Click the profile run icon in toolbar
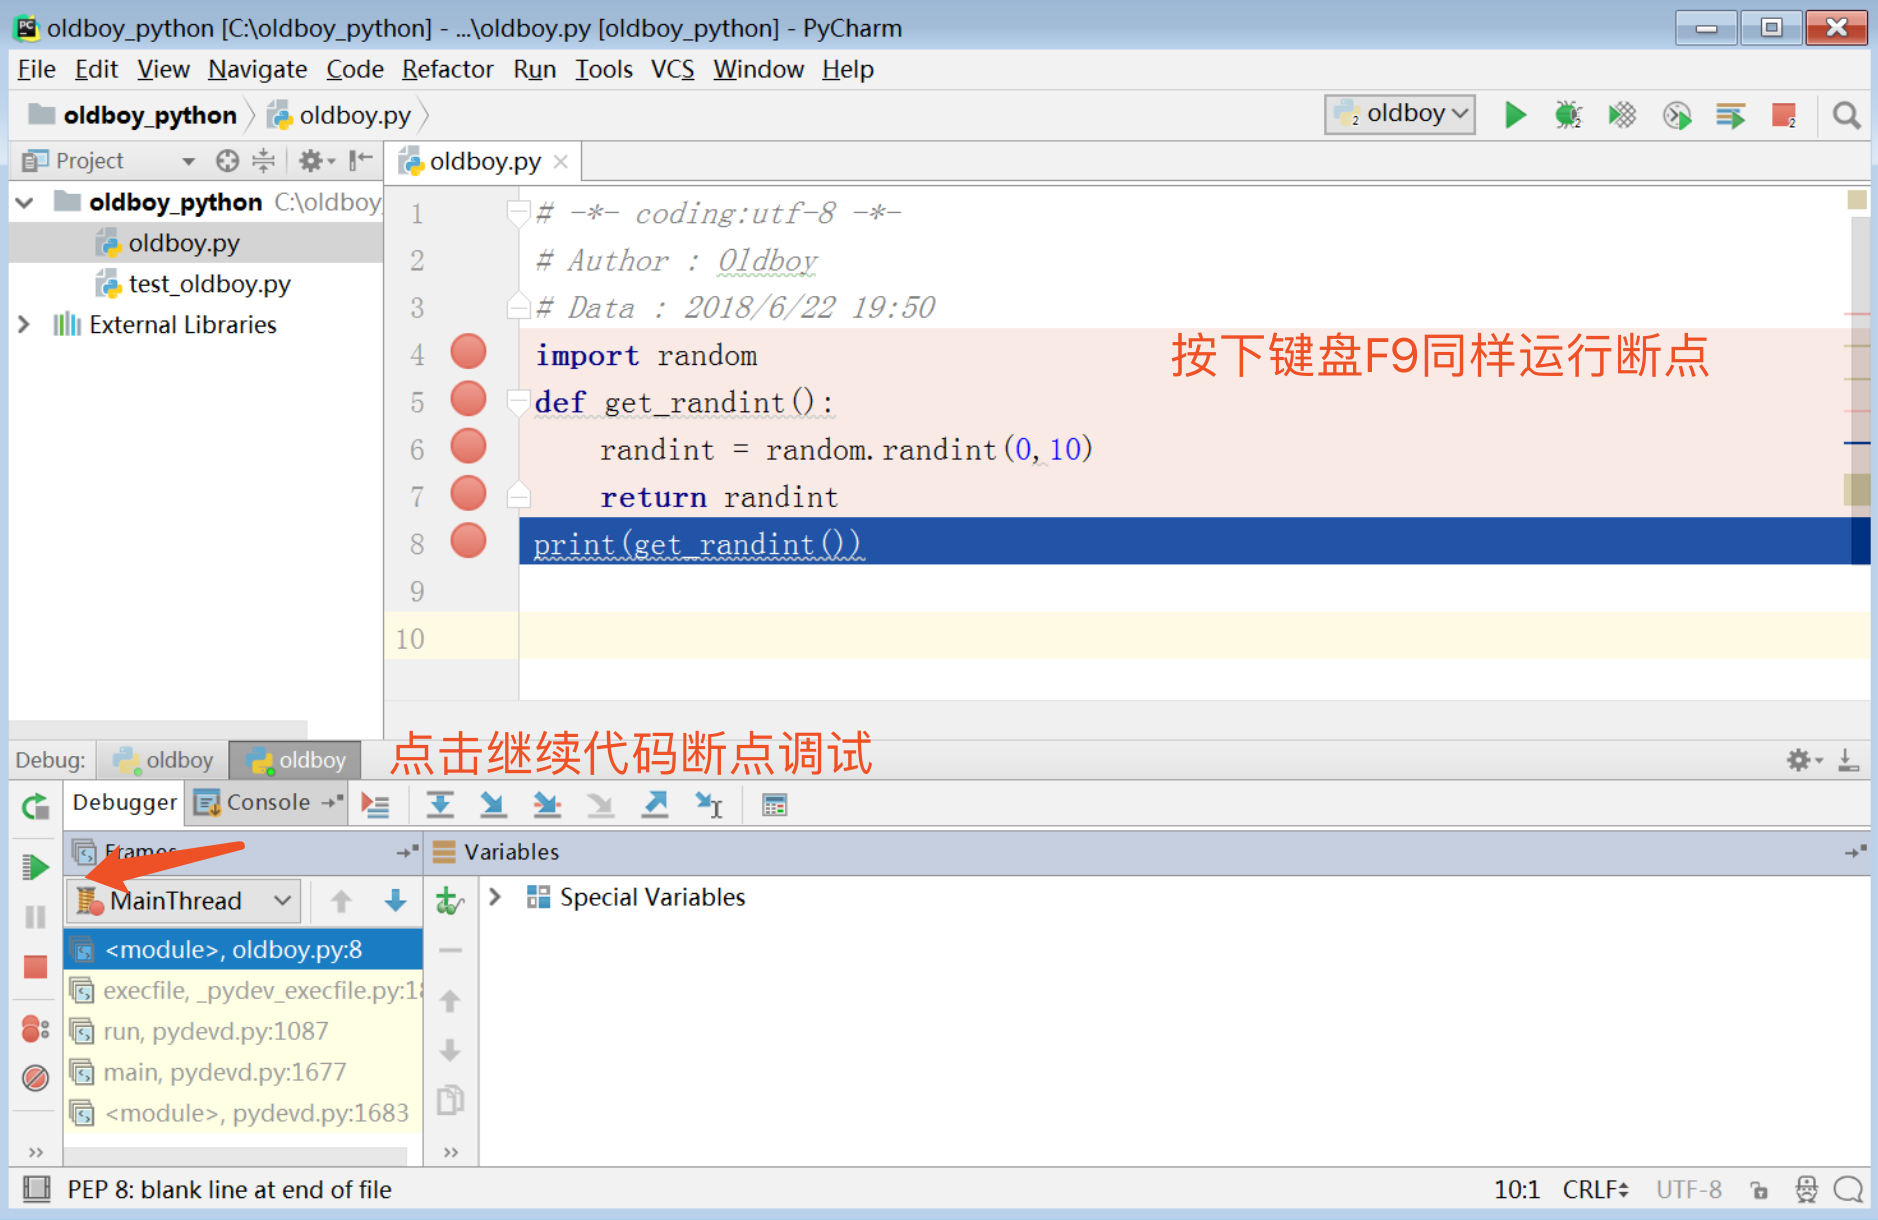Screen dimensions: 1878x1220 [x=1677, y=115]
